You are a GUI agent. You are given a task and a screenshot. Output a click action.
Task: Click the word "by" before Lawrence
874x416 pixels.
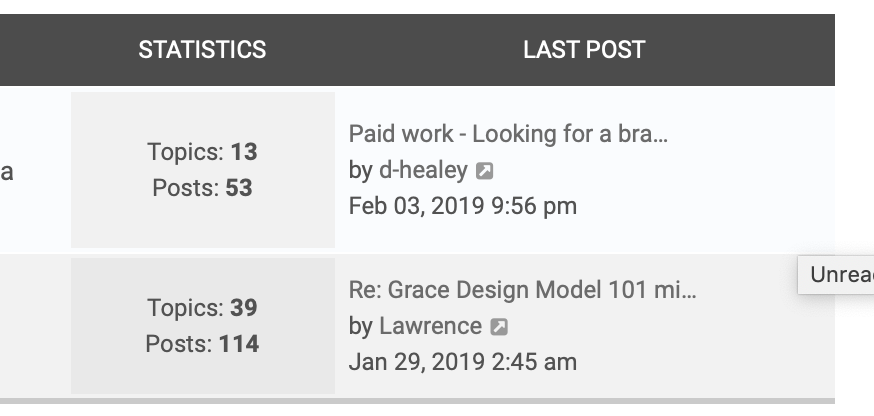[360, 327]
